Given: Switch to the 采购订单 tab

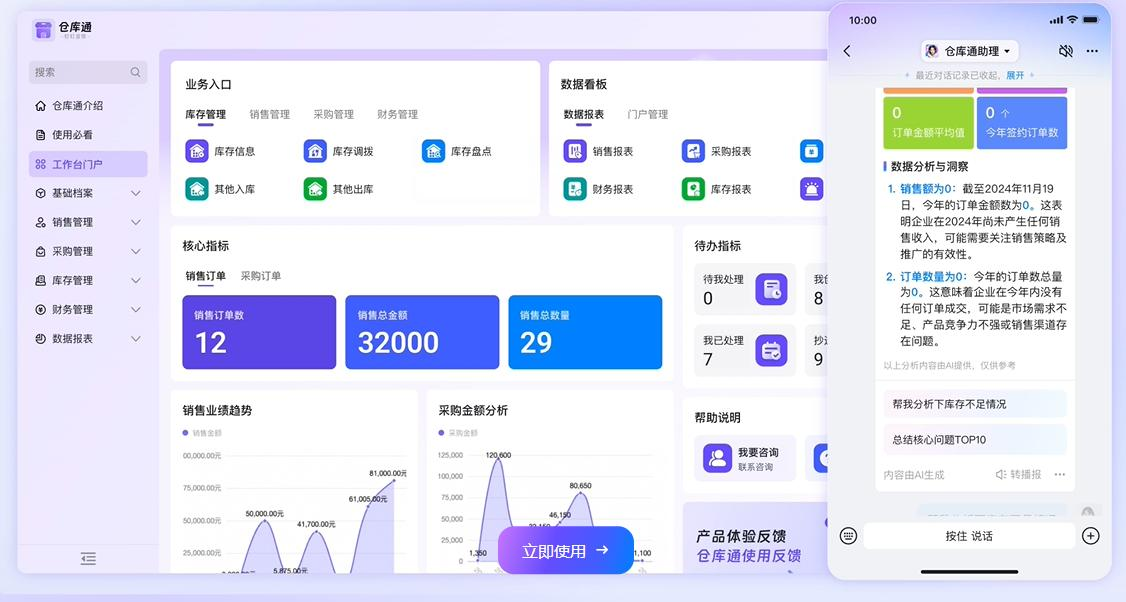Looking at the screenshot, I should [x=261, y=276].
